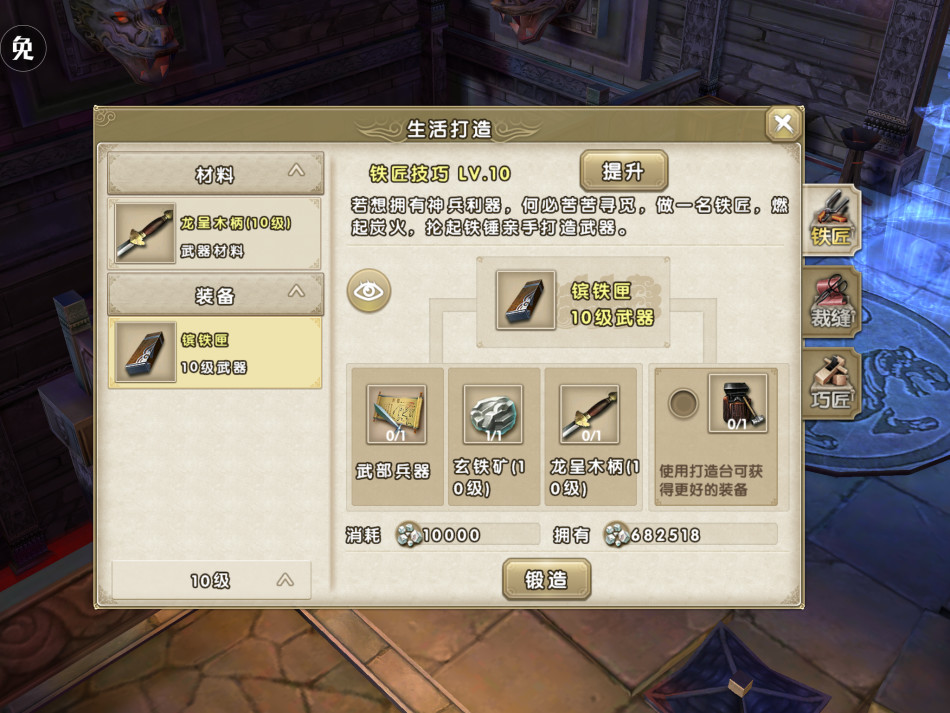950x713 pixels.
Task: Switch to the 裁缝 tailor tab
Action: (x=831, y=302)
